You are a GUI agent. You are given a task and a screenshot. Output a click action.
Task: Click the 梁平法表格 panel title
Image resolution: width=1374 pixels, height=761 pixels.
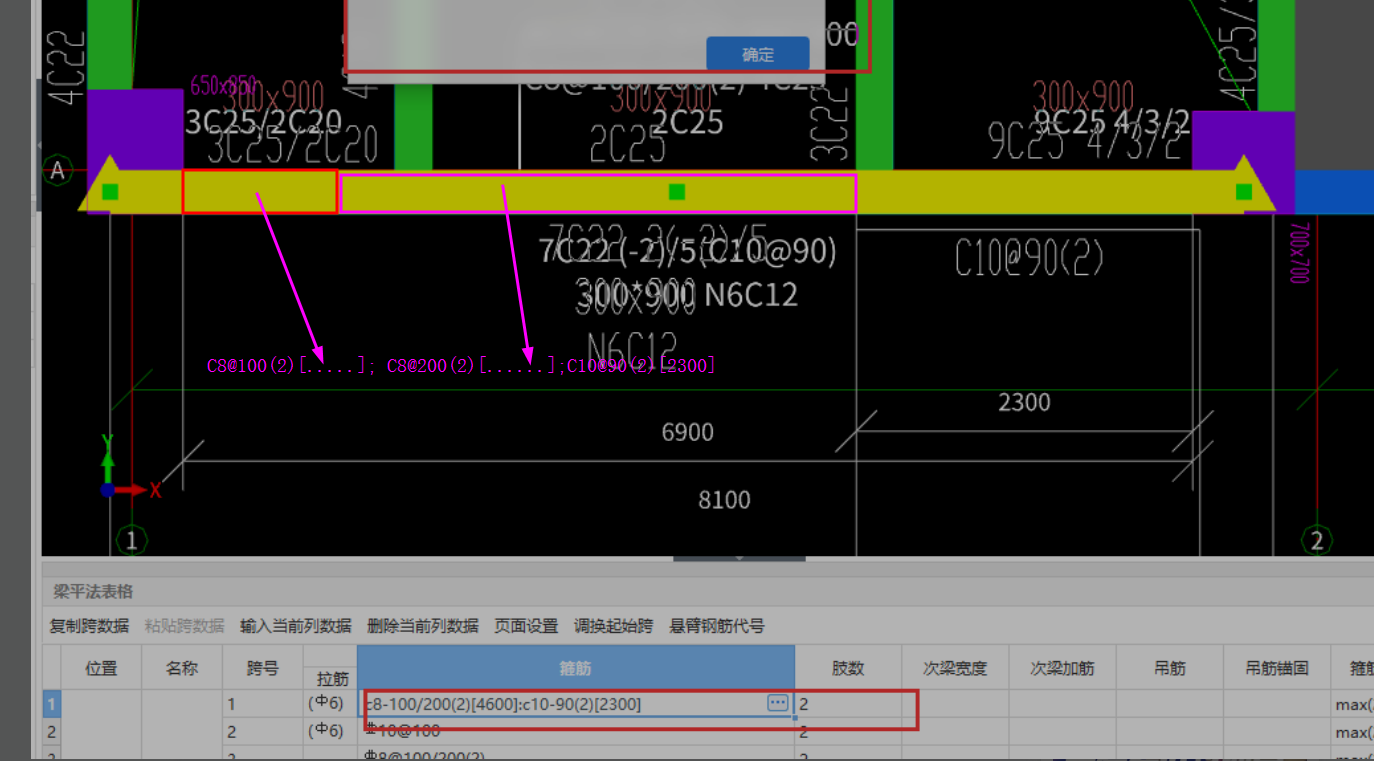click(93, 592)
